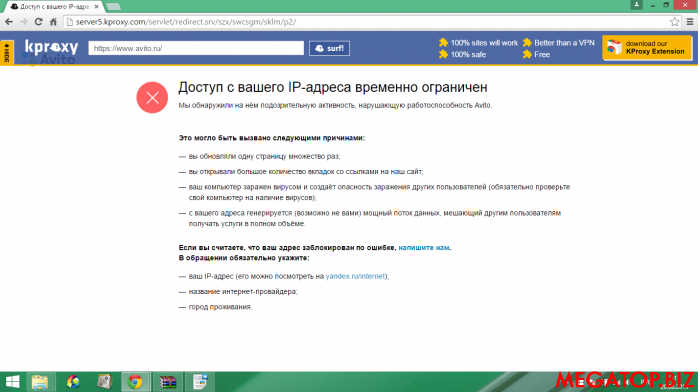Collapse KProxy bar via HIDE tab
The width and height of the screenshot is (700, 392).
[x=7, y=53]
